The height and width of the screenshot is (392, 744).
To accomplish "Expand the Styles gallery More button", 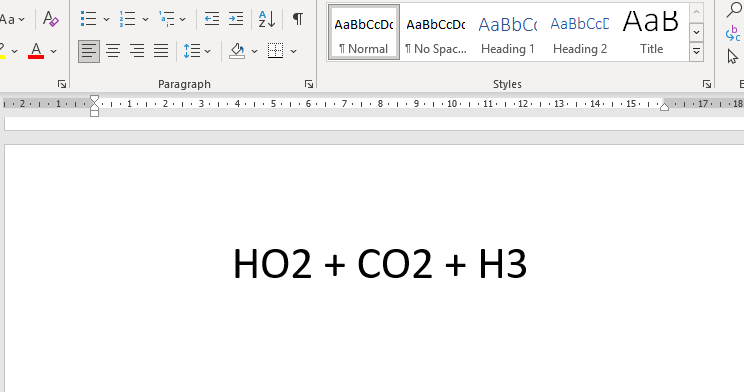I will click(x=697, y=51).
